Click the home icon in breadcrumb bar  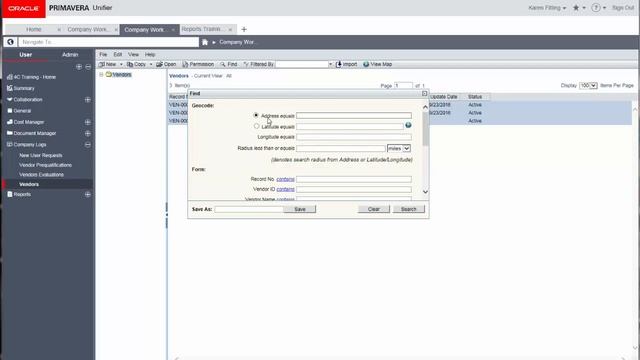coord(205,42)
